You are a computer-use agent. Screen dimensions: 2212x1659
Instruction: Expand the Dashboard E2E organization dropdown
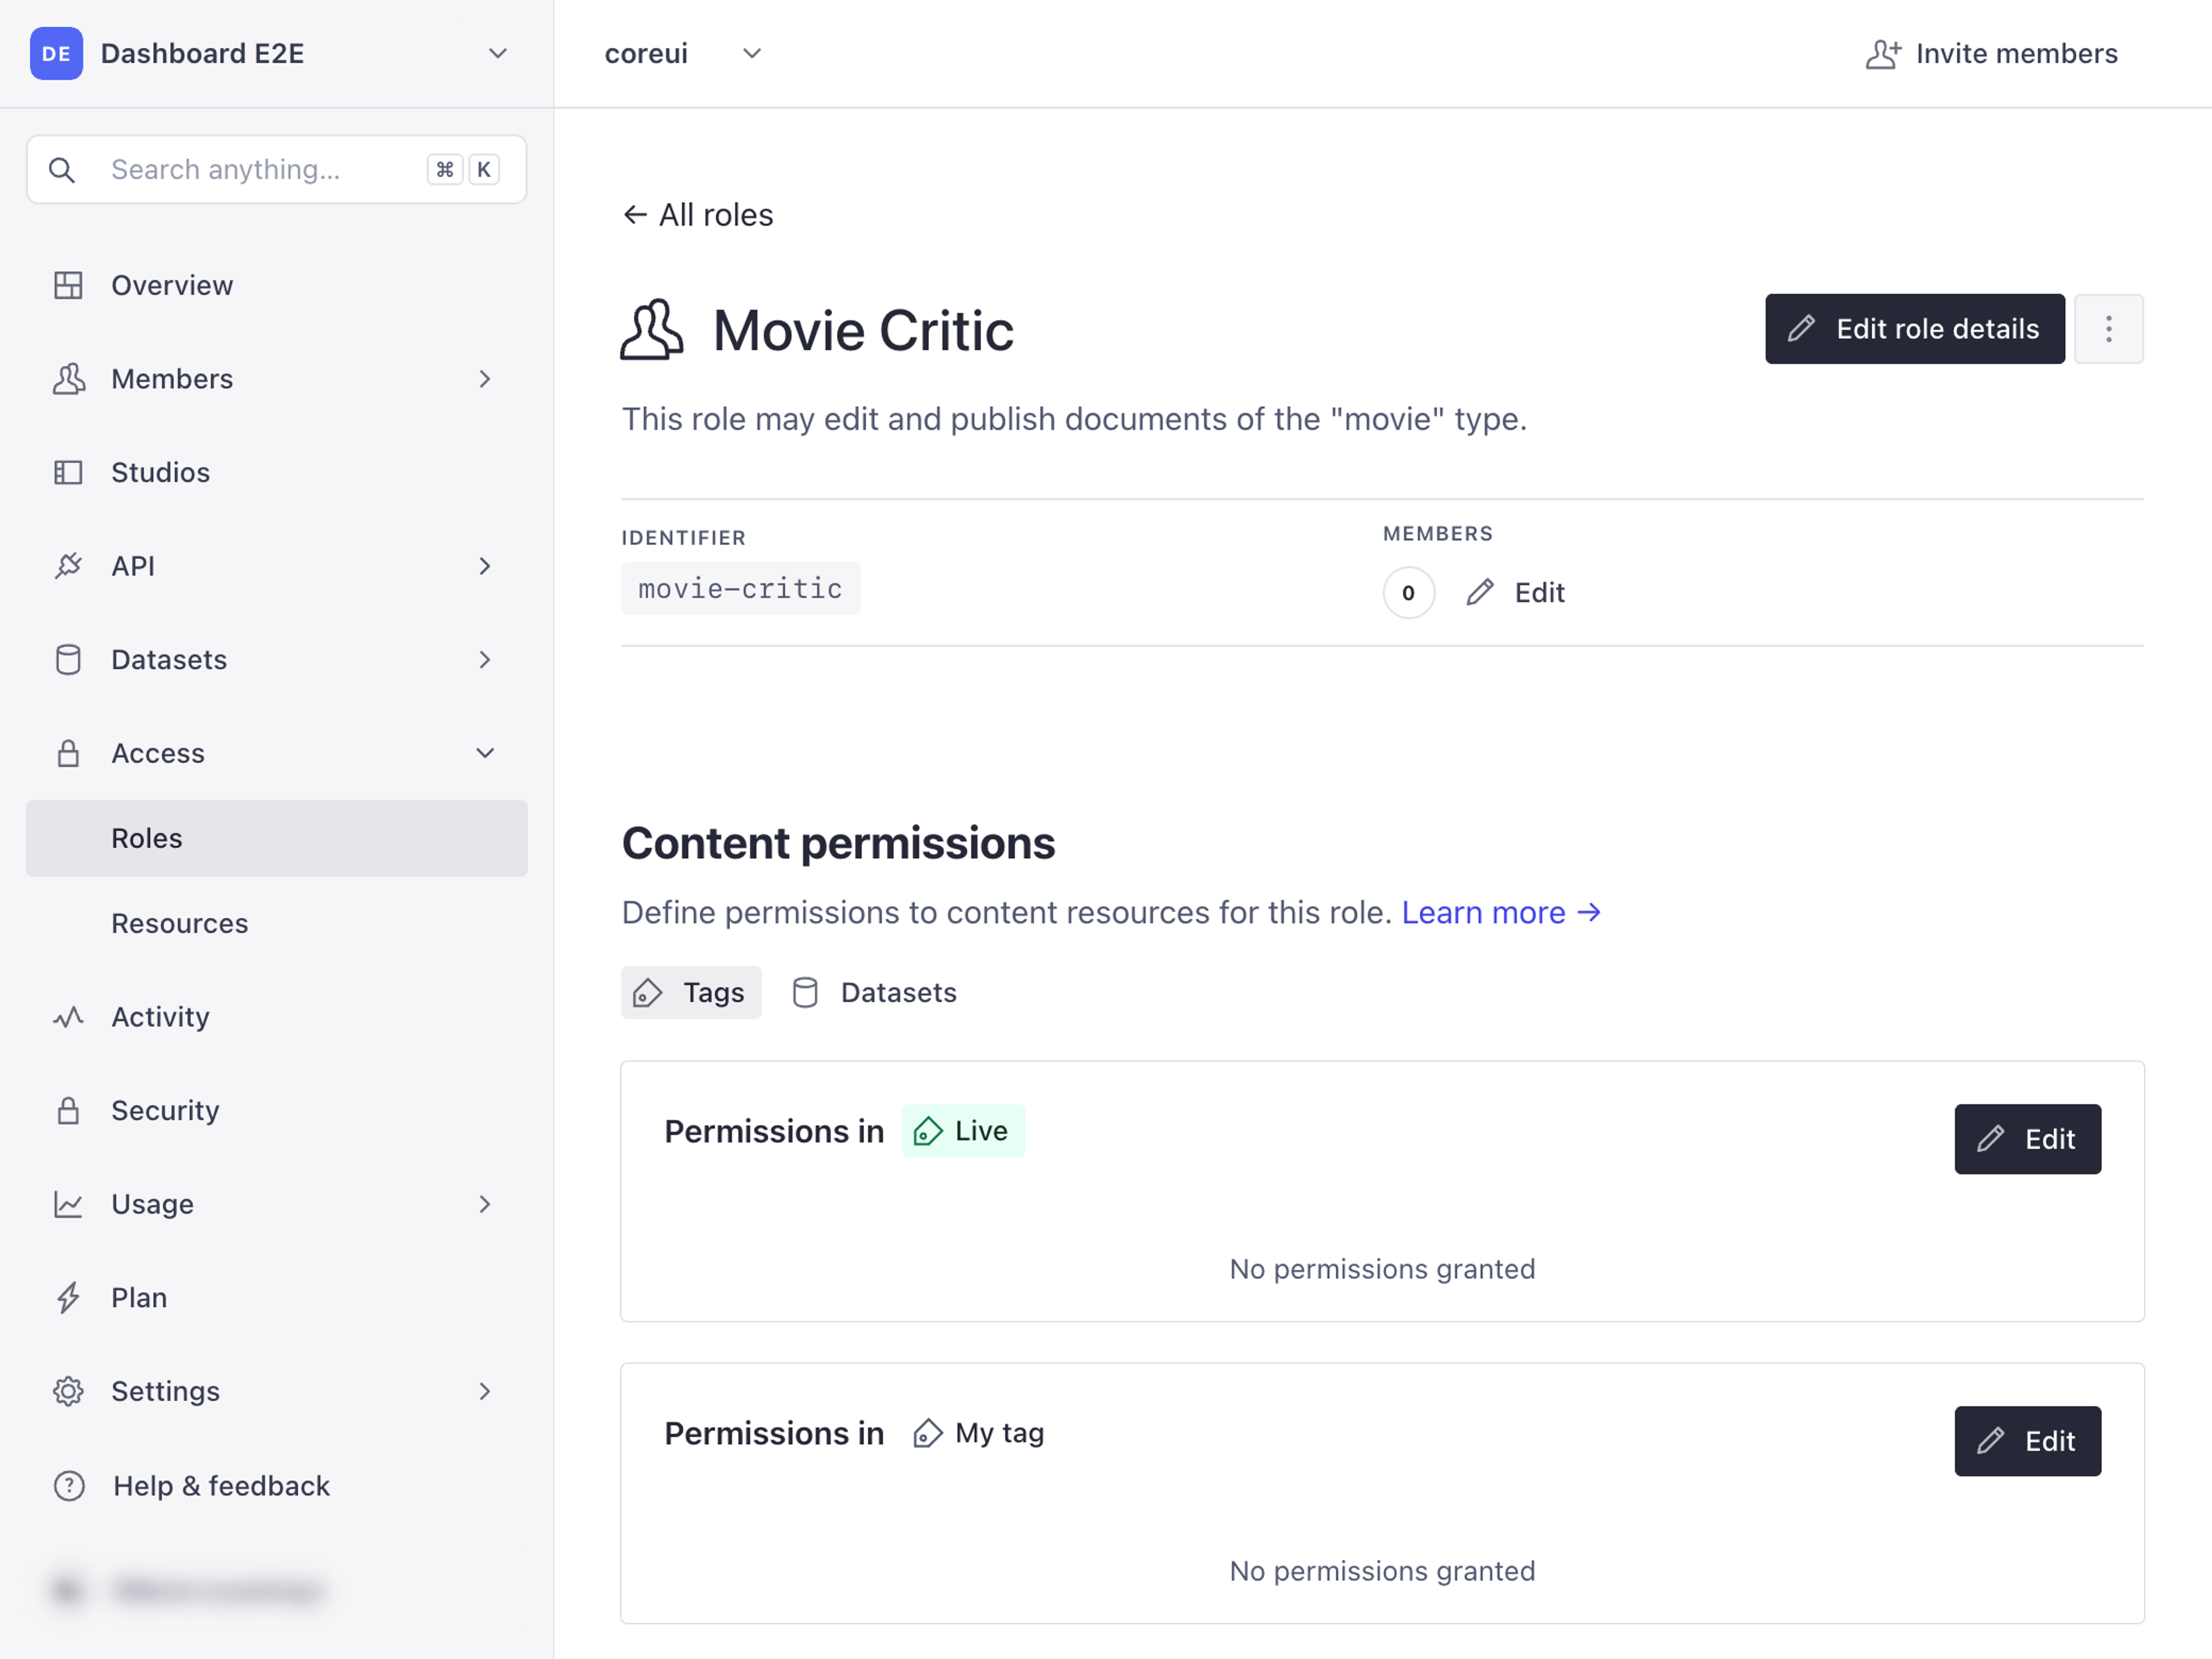pyautogui.click(x=497, y=53)
